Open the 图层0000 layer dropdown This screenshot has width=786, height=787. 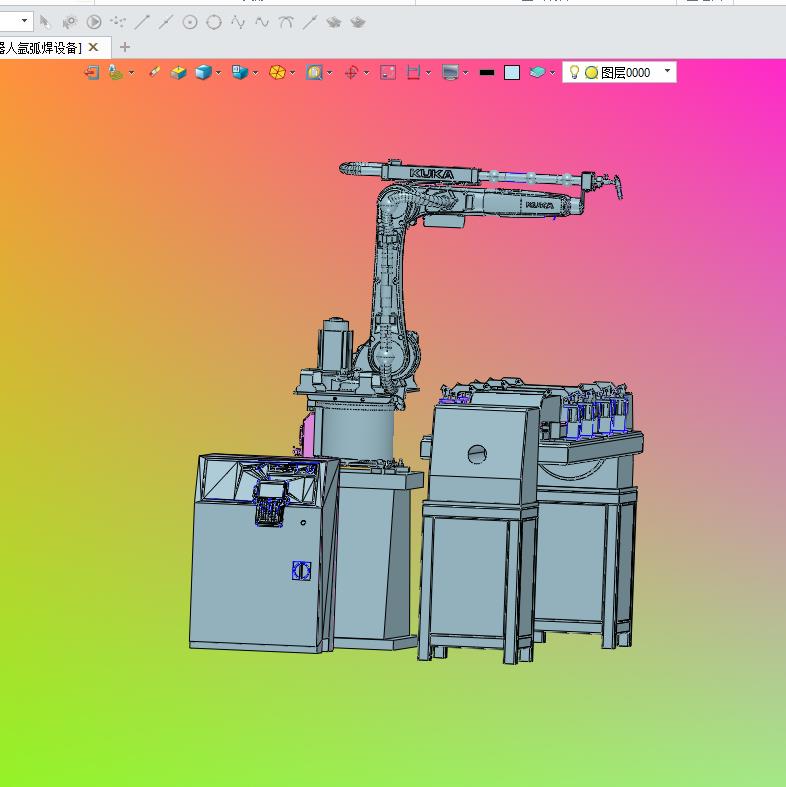point(668,71)
